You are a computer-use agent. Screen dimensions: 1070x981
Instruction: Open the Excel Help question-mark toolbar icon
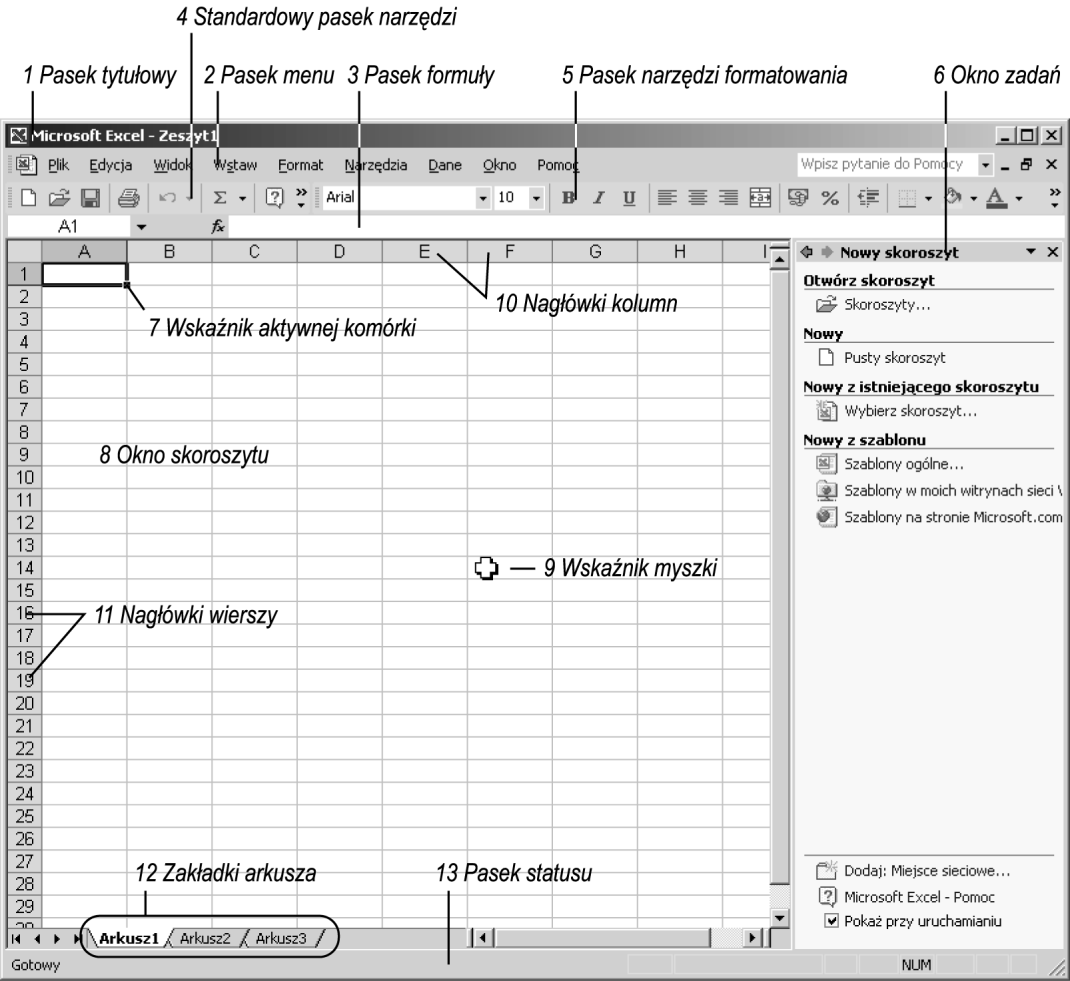click(274, 198)
